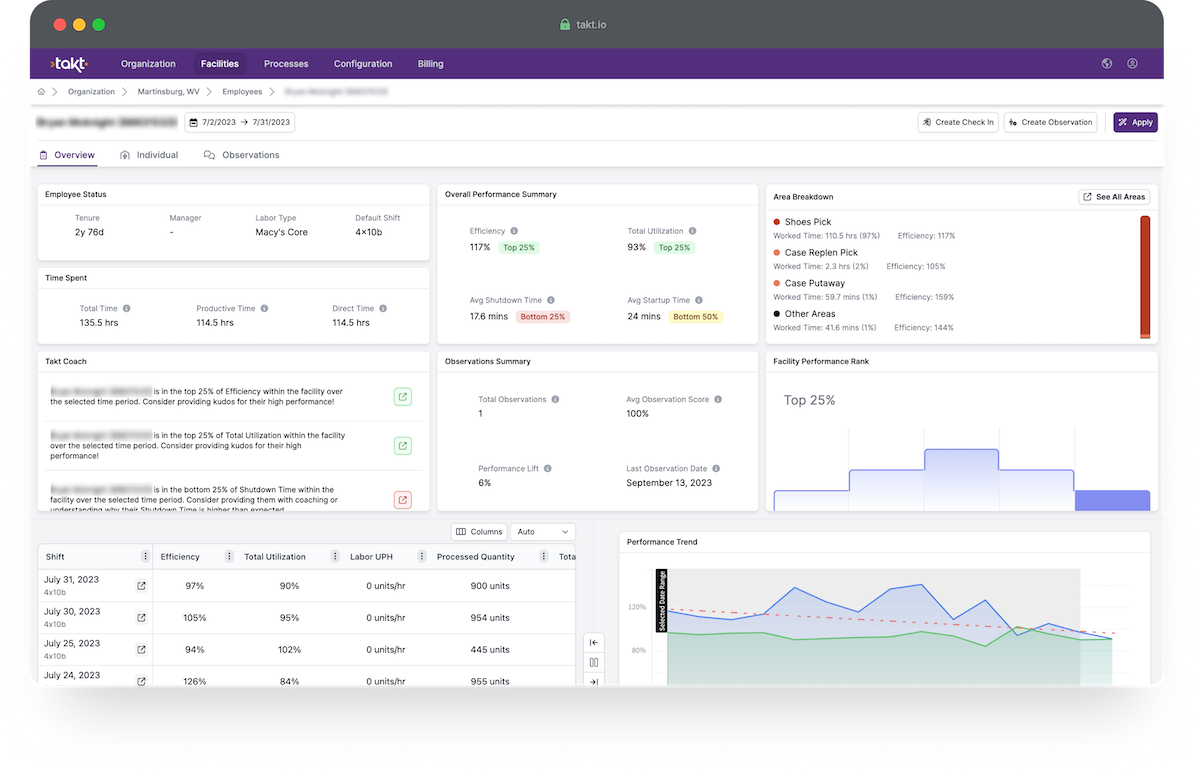Open the globe language icon
Screen dimensions: 1200x771
[1107, 64]
